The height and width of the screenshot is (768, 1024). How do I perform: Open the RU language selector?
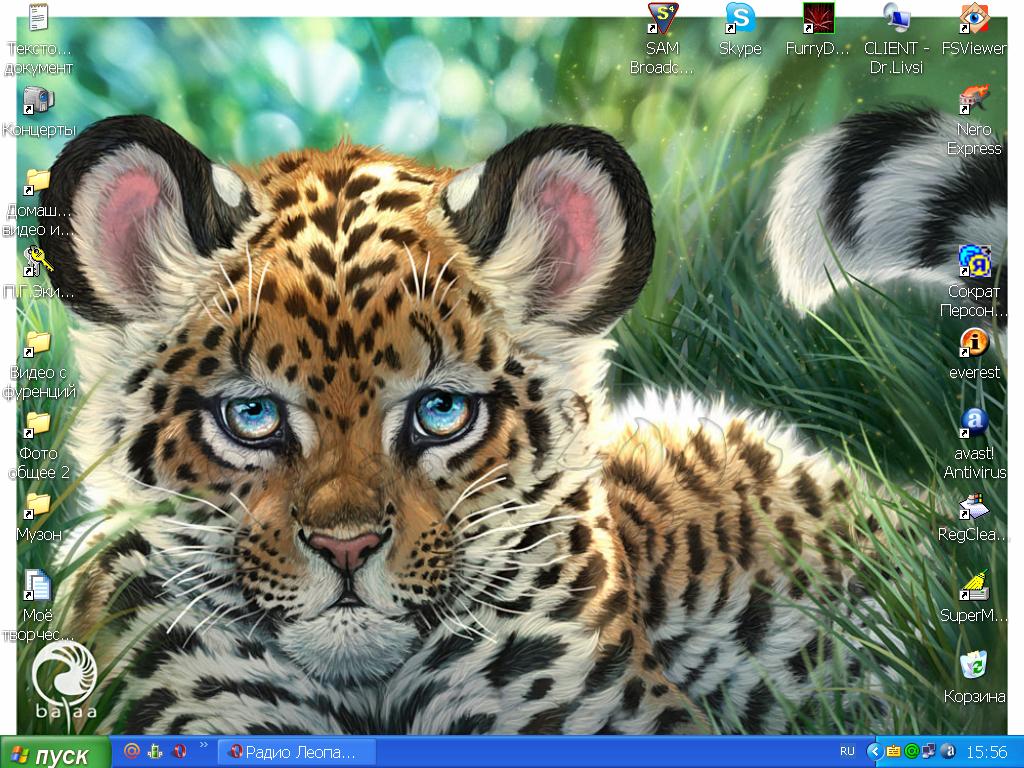tap(847, 751)
